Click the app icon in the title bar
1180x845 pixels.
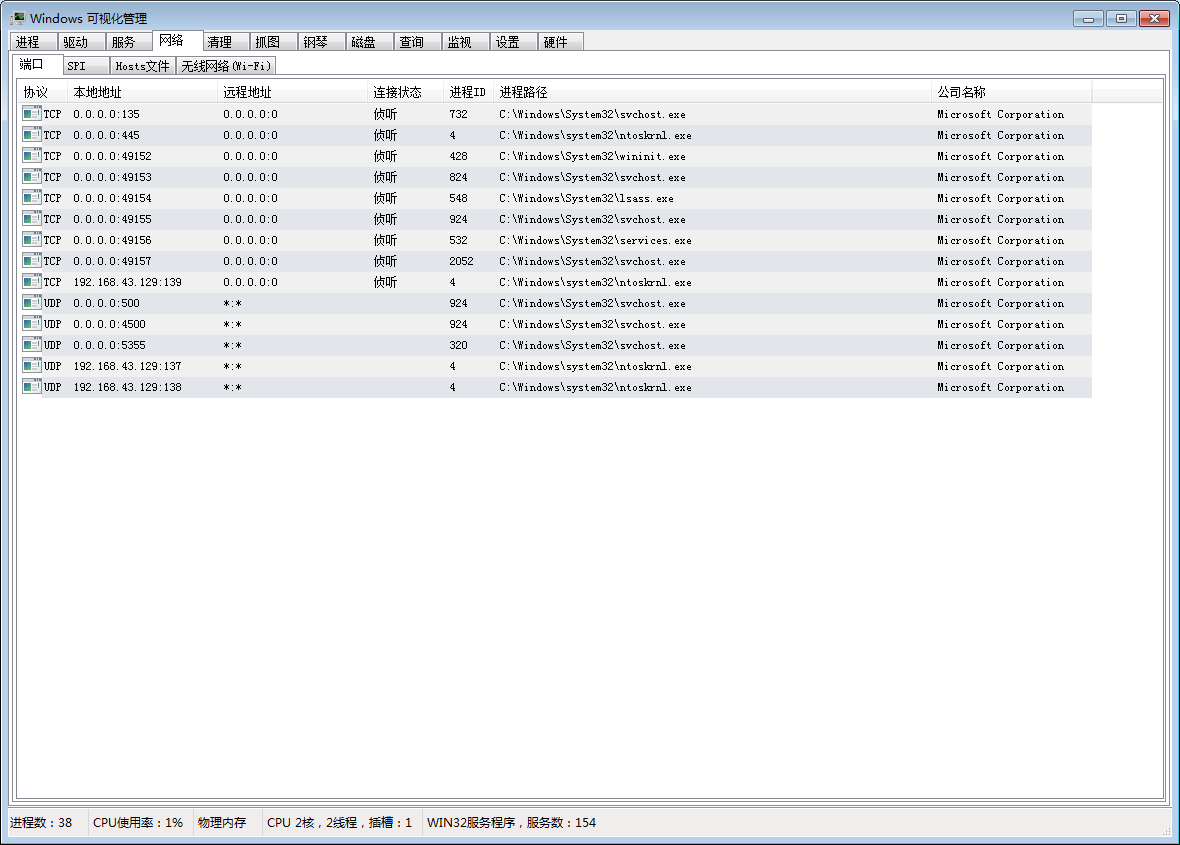[18, 18]
